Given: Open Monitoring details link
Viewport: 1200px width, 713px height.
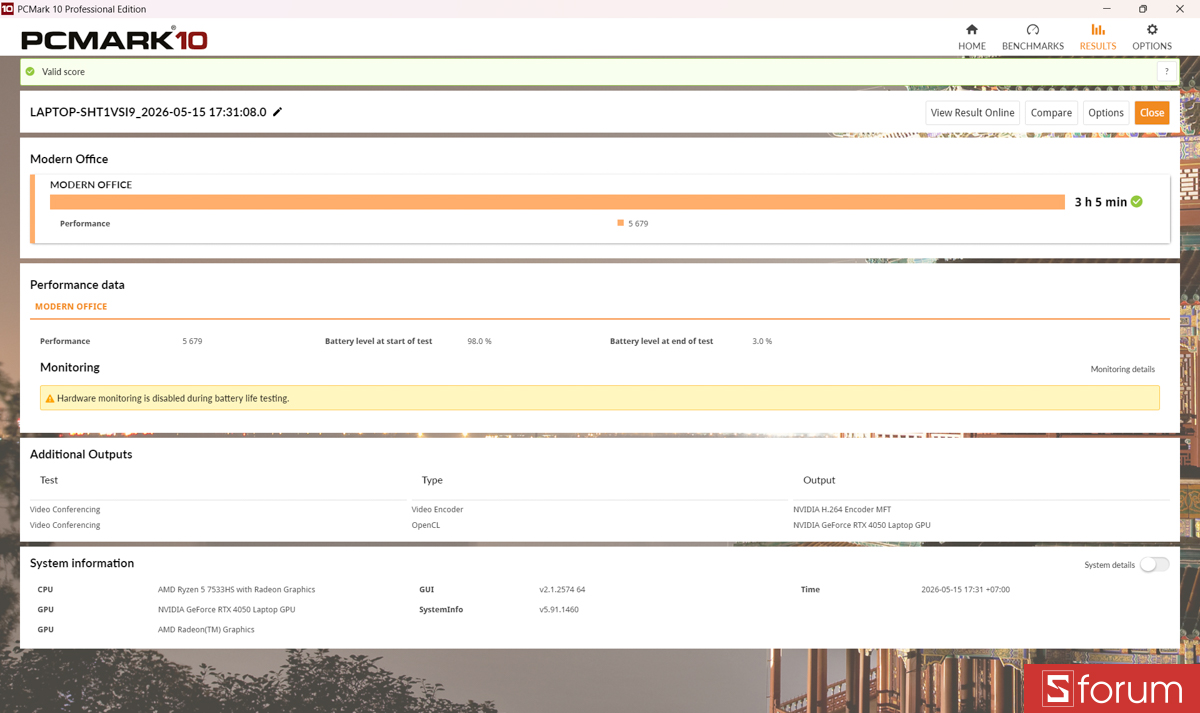Looking at the screenshot, I should (1122, 369).
